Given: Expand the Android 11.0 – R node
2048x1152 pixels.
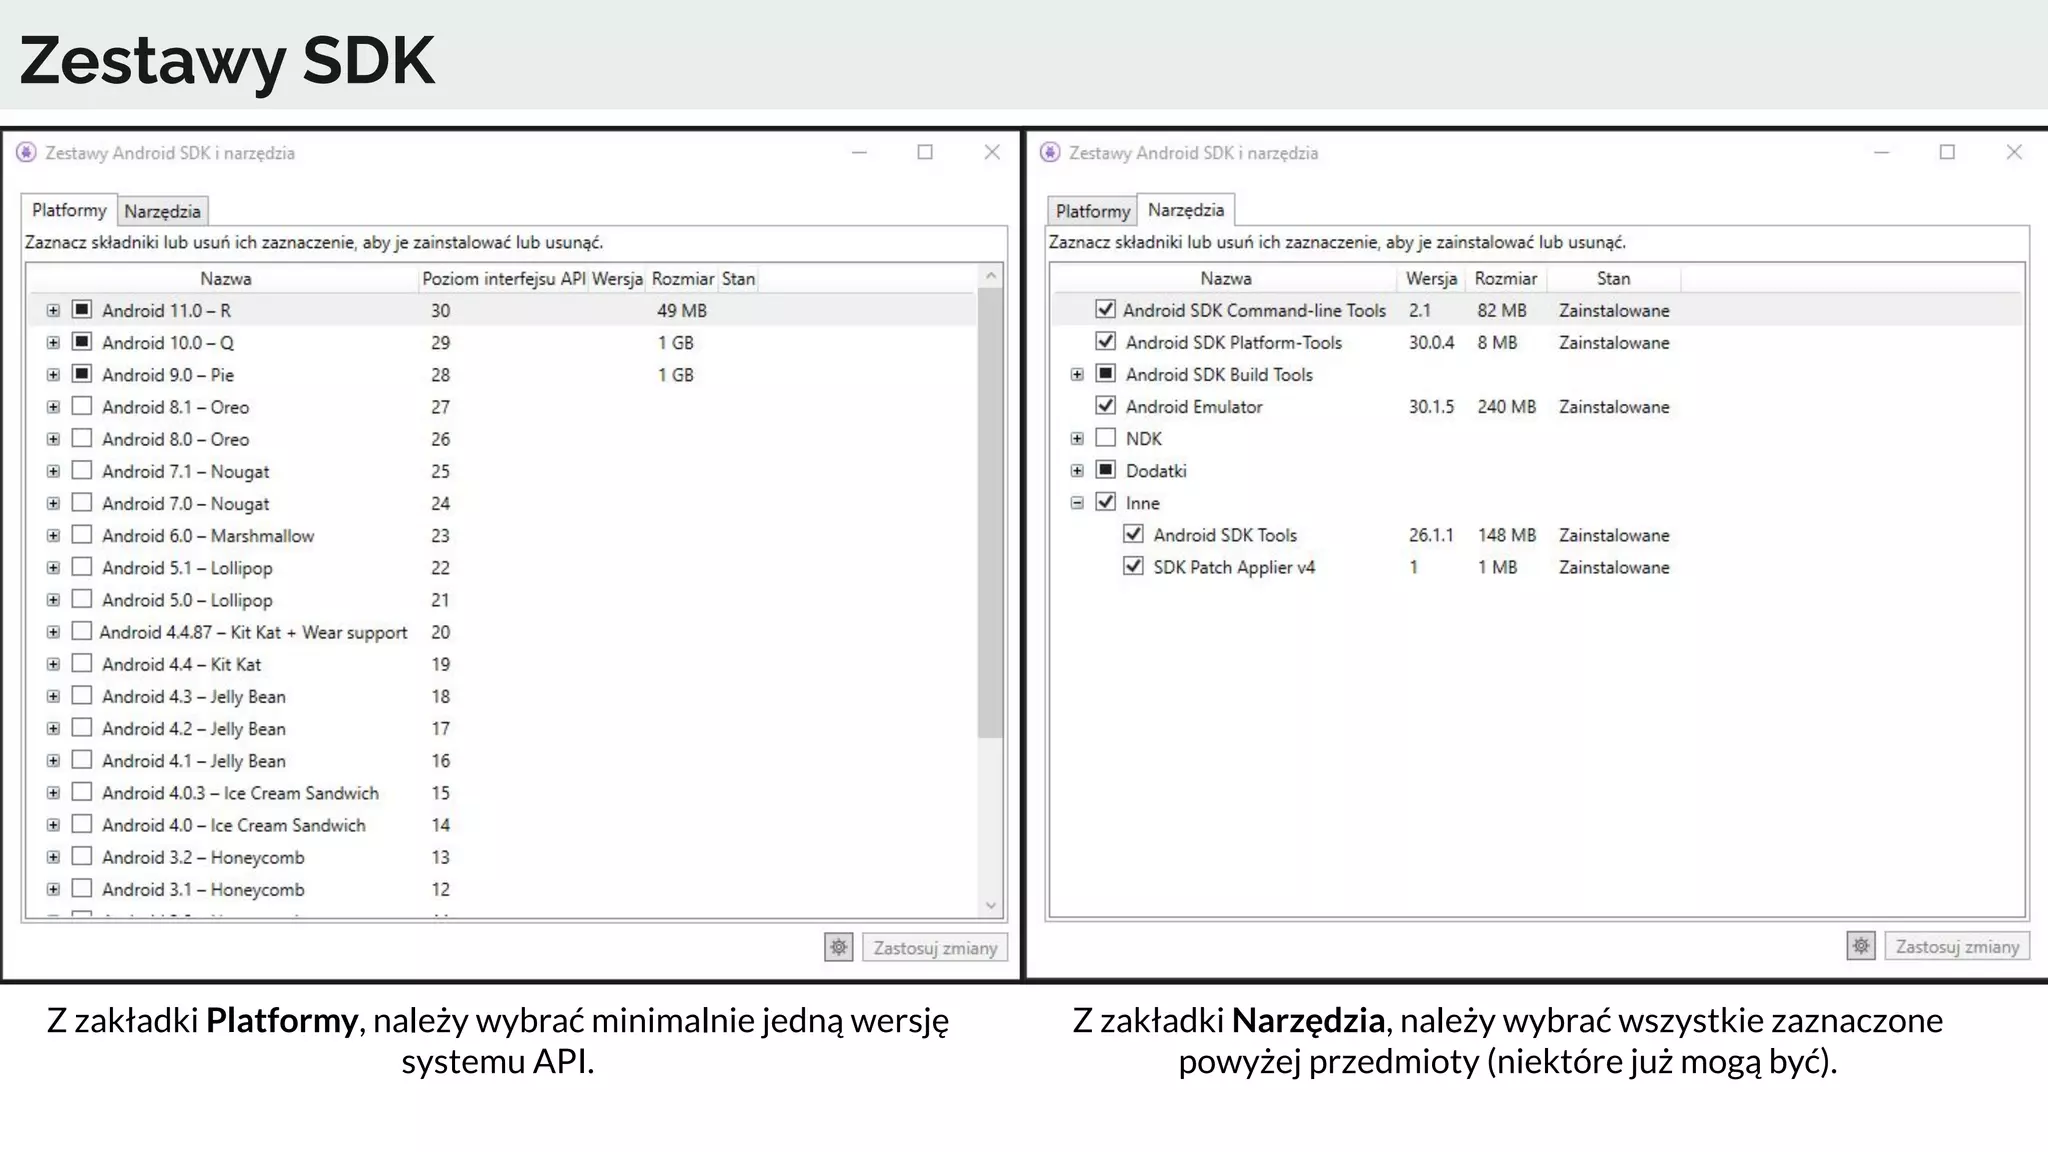Looking at the screenshot, I should (x=53, y=311).
